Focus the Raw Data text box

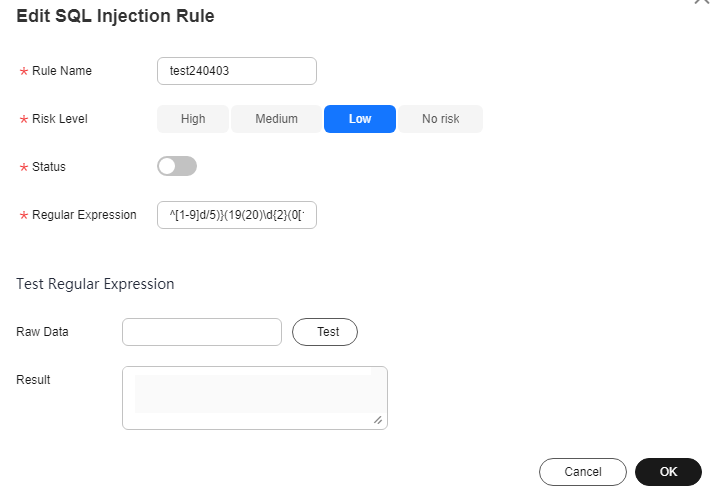coord(202,332)
